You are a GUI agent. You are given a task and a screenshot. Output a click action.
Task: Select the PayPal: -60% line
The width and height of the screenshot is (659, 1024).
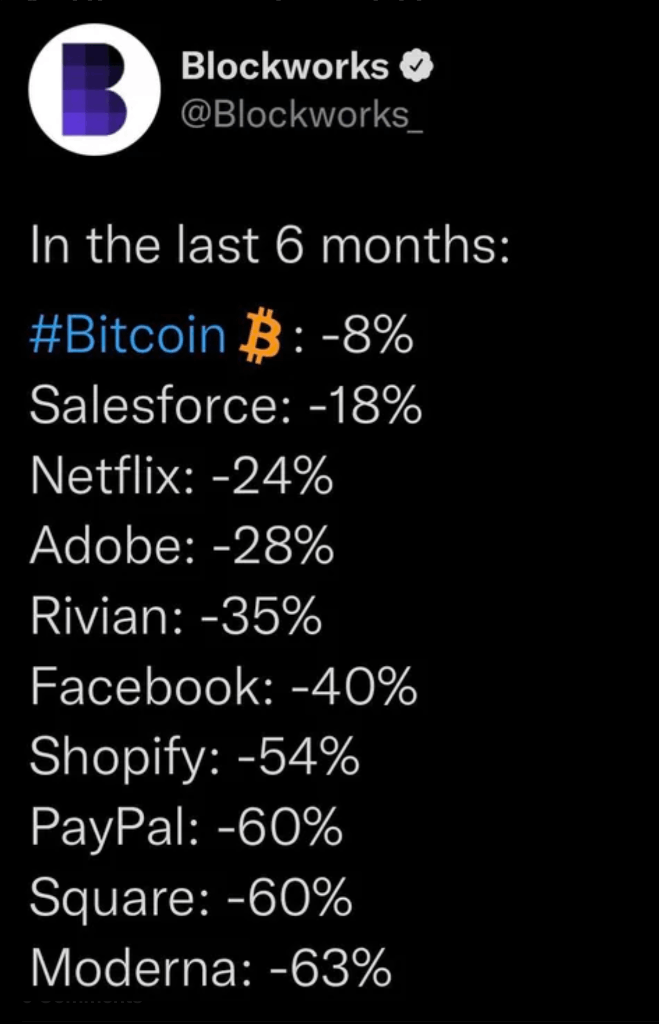pos(186,828)
